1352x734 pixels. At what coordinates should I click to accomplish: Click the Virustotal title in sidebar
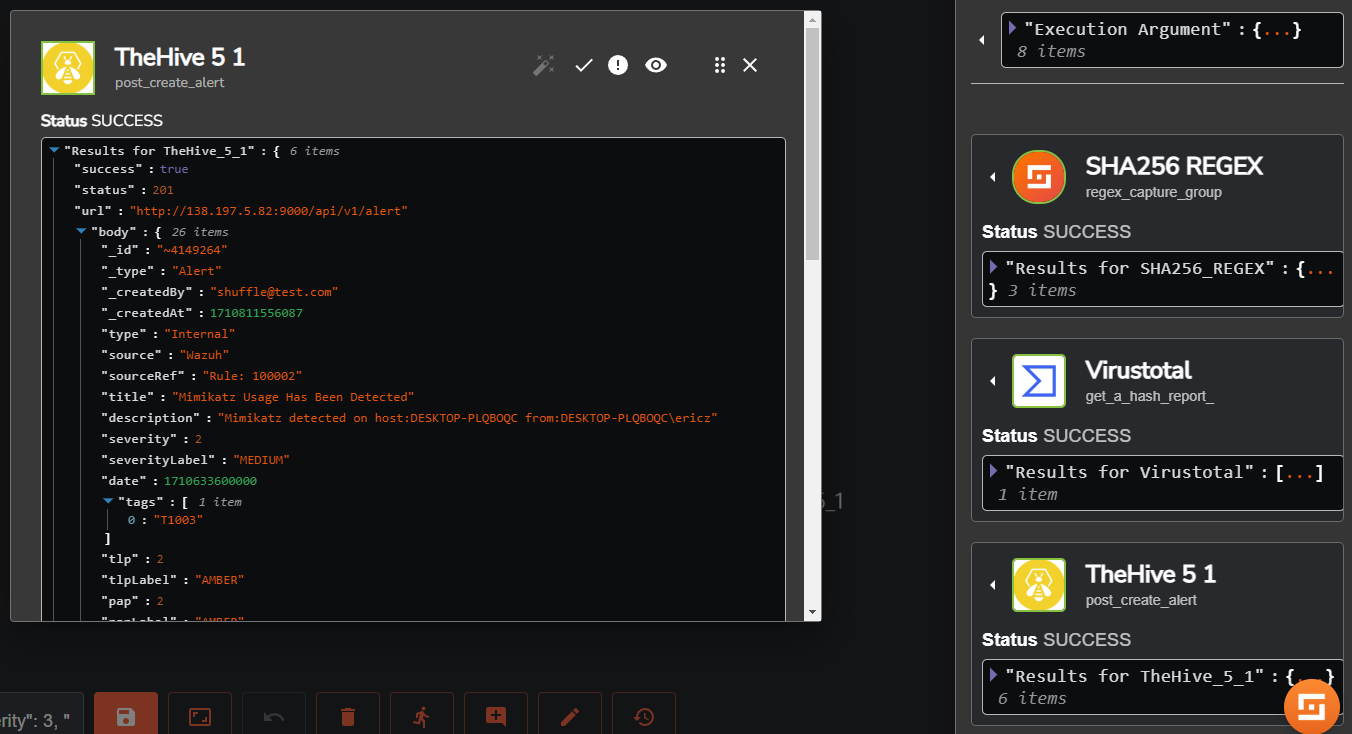1138,370
